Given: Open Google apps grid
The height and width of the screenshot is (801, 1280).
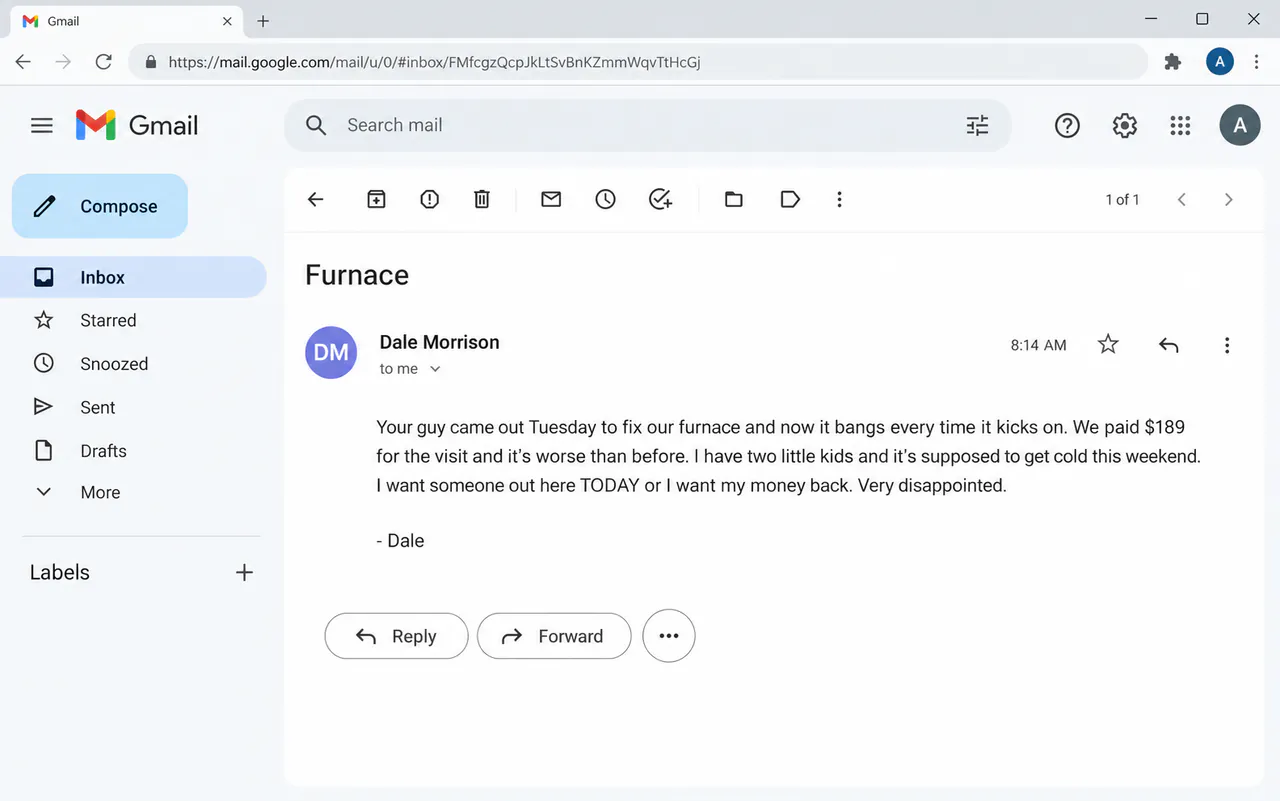Looking at the screenshot, I should click(1180, 125).
